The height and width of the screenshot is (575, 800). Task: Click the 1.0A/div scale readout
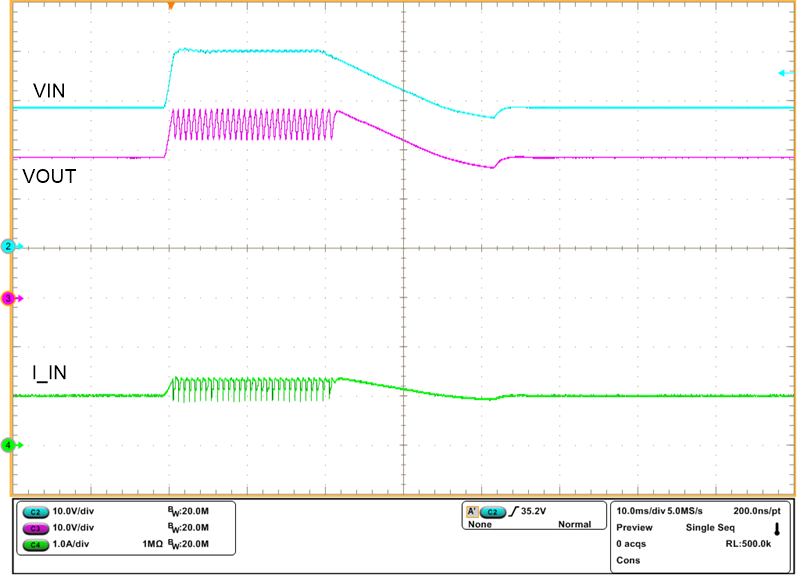click(70, 544)
